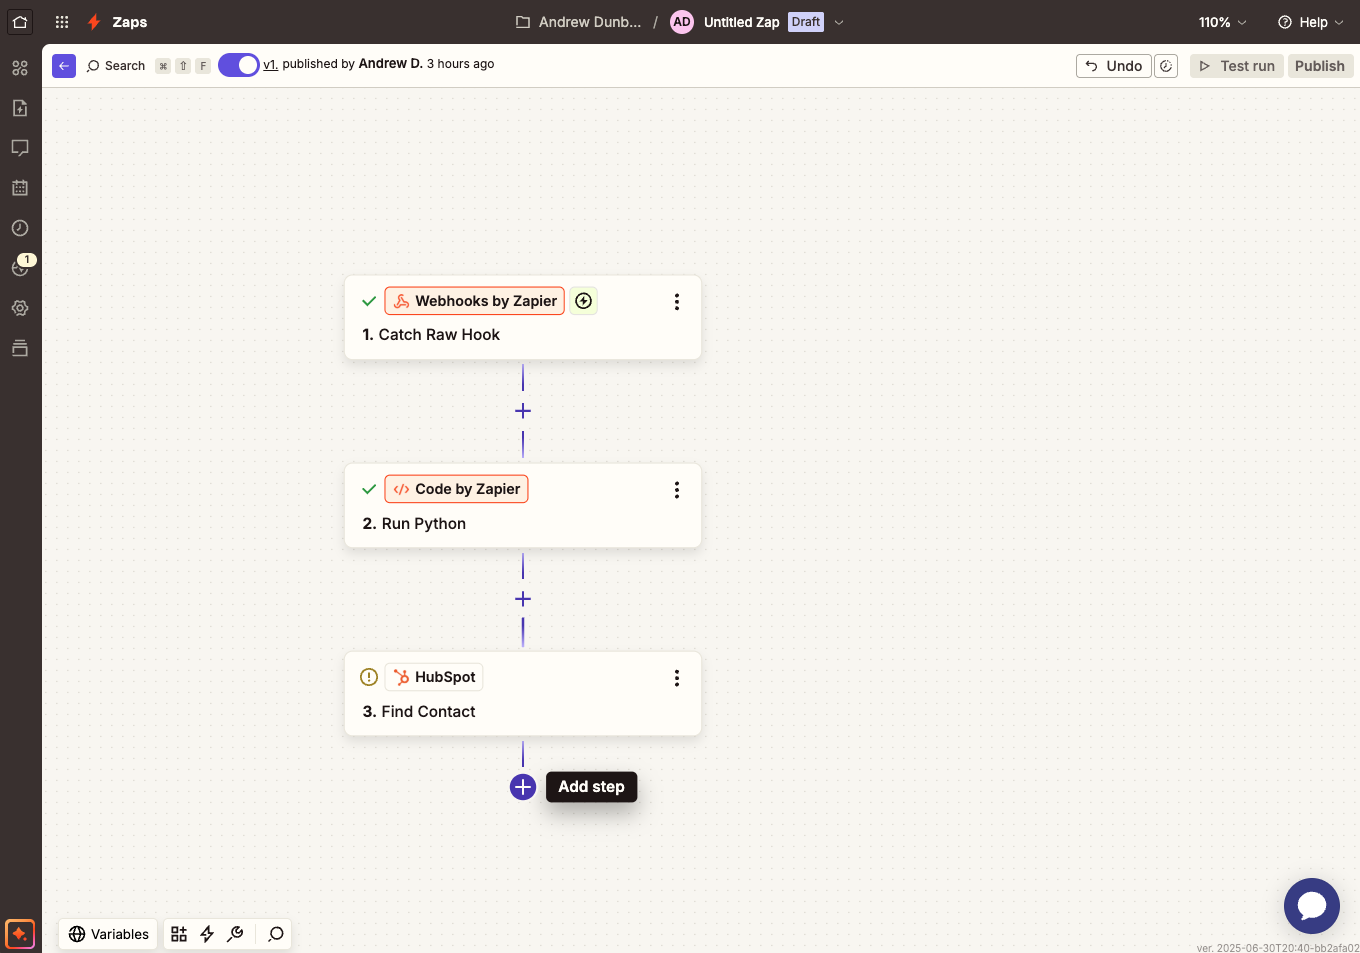This screenshot has width=1360, height=953.
Task: Open options menu for Find Contact step
Action: [677, 678]
